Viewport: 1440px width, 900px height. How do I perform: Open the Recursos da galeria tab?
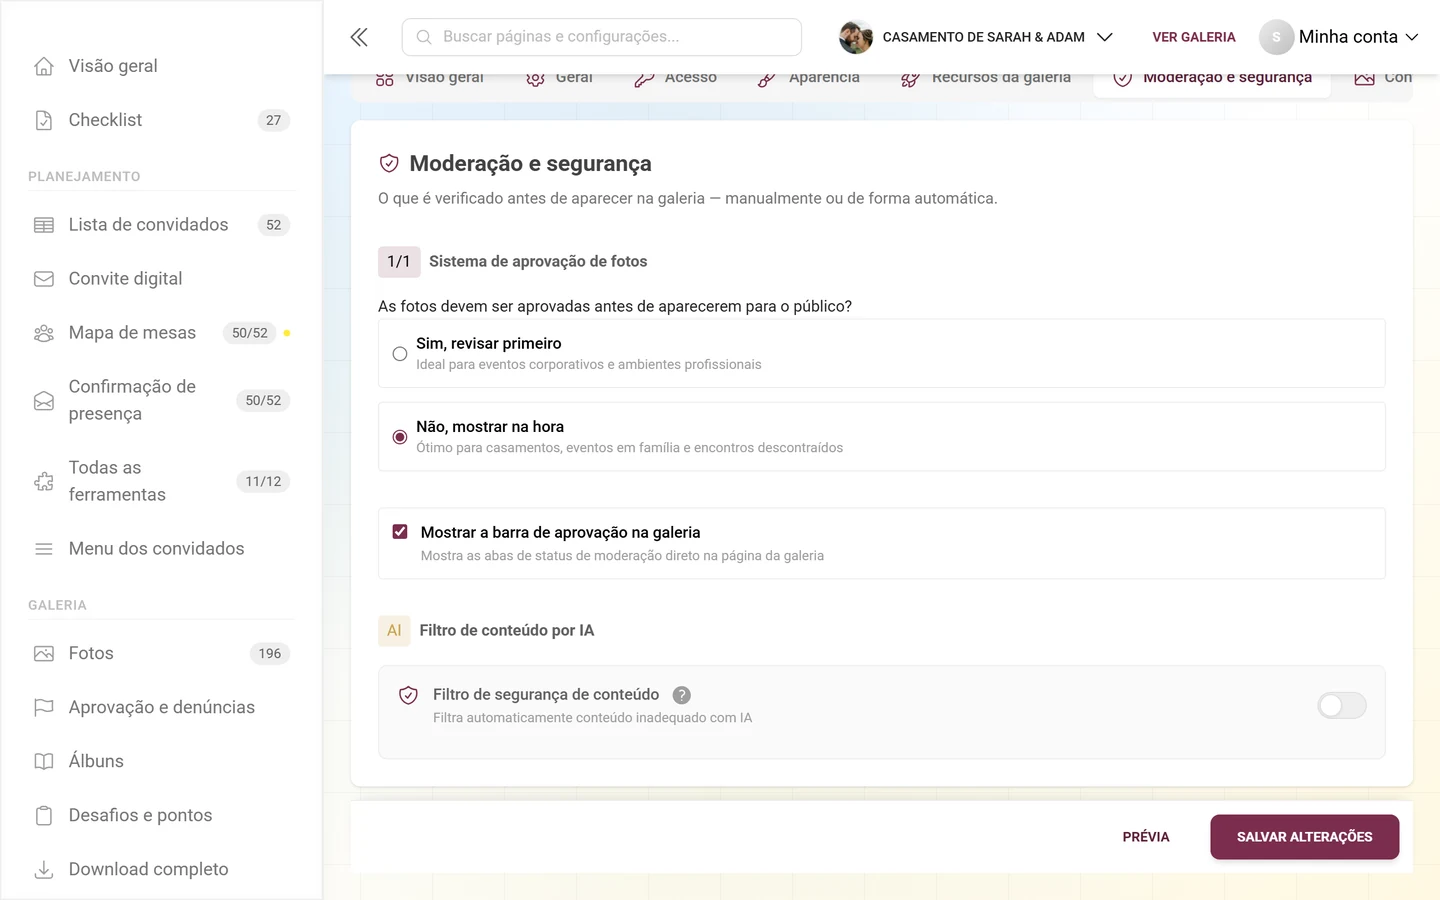click(x=986, y=78)
